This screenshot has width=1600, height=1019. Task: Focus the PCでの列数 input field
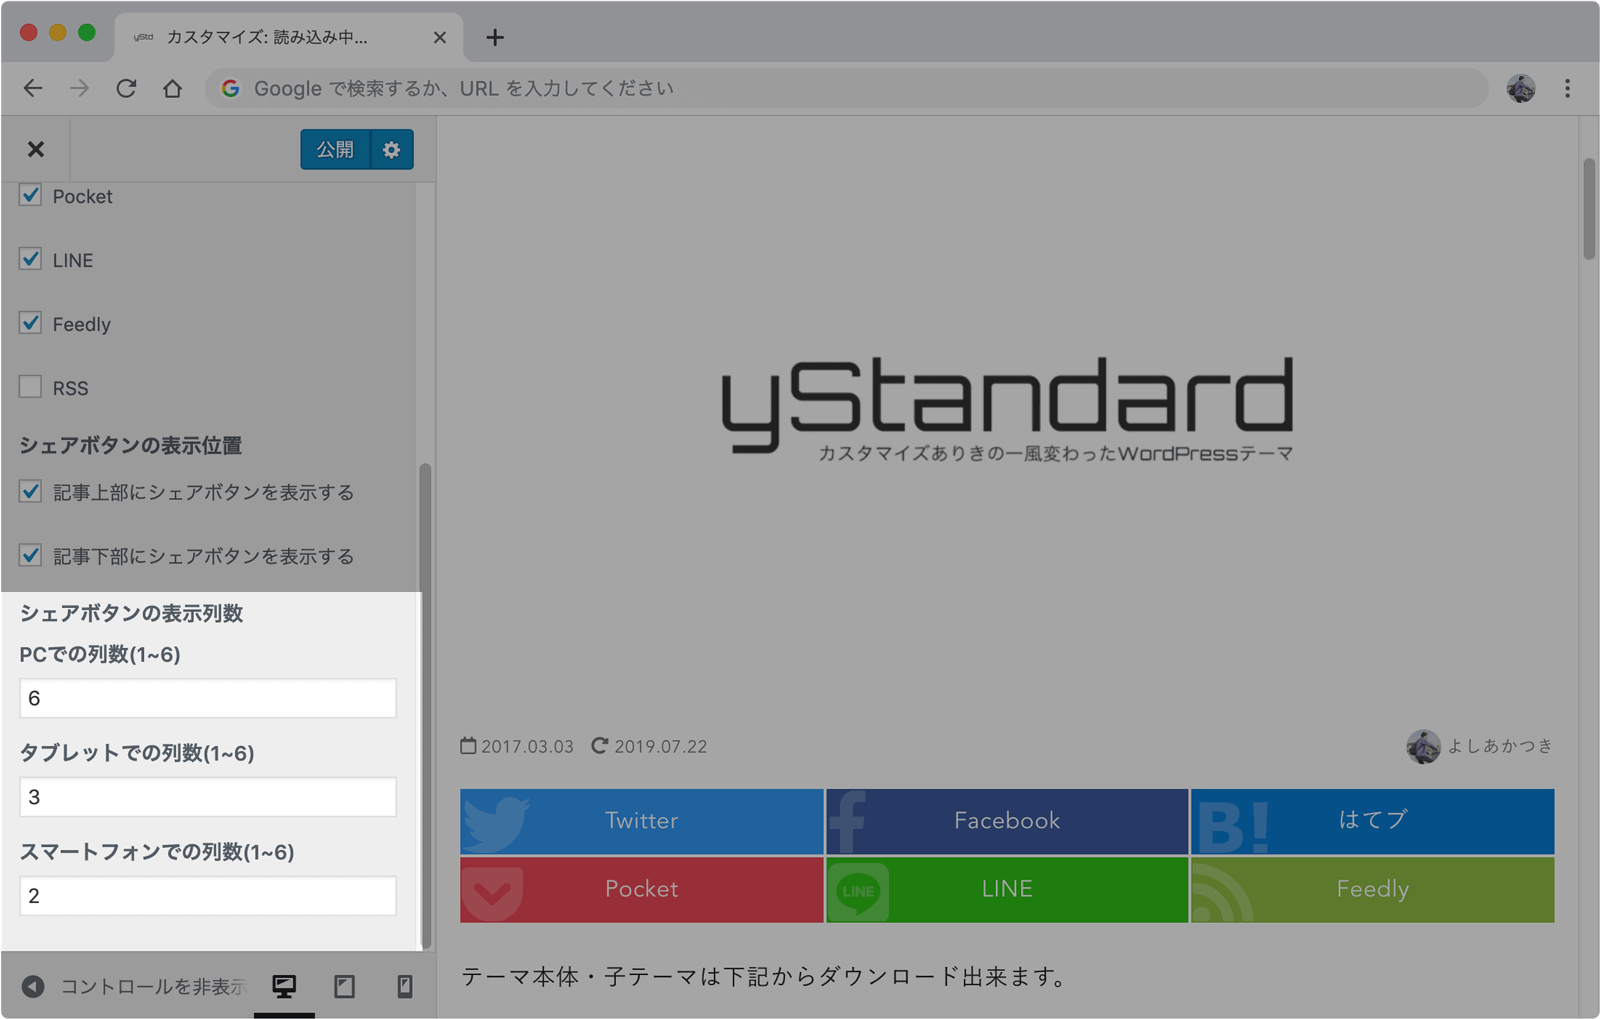[208, 698]
